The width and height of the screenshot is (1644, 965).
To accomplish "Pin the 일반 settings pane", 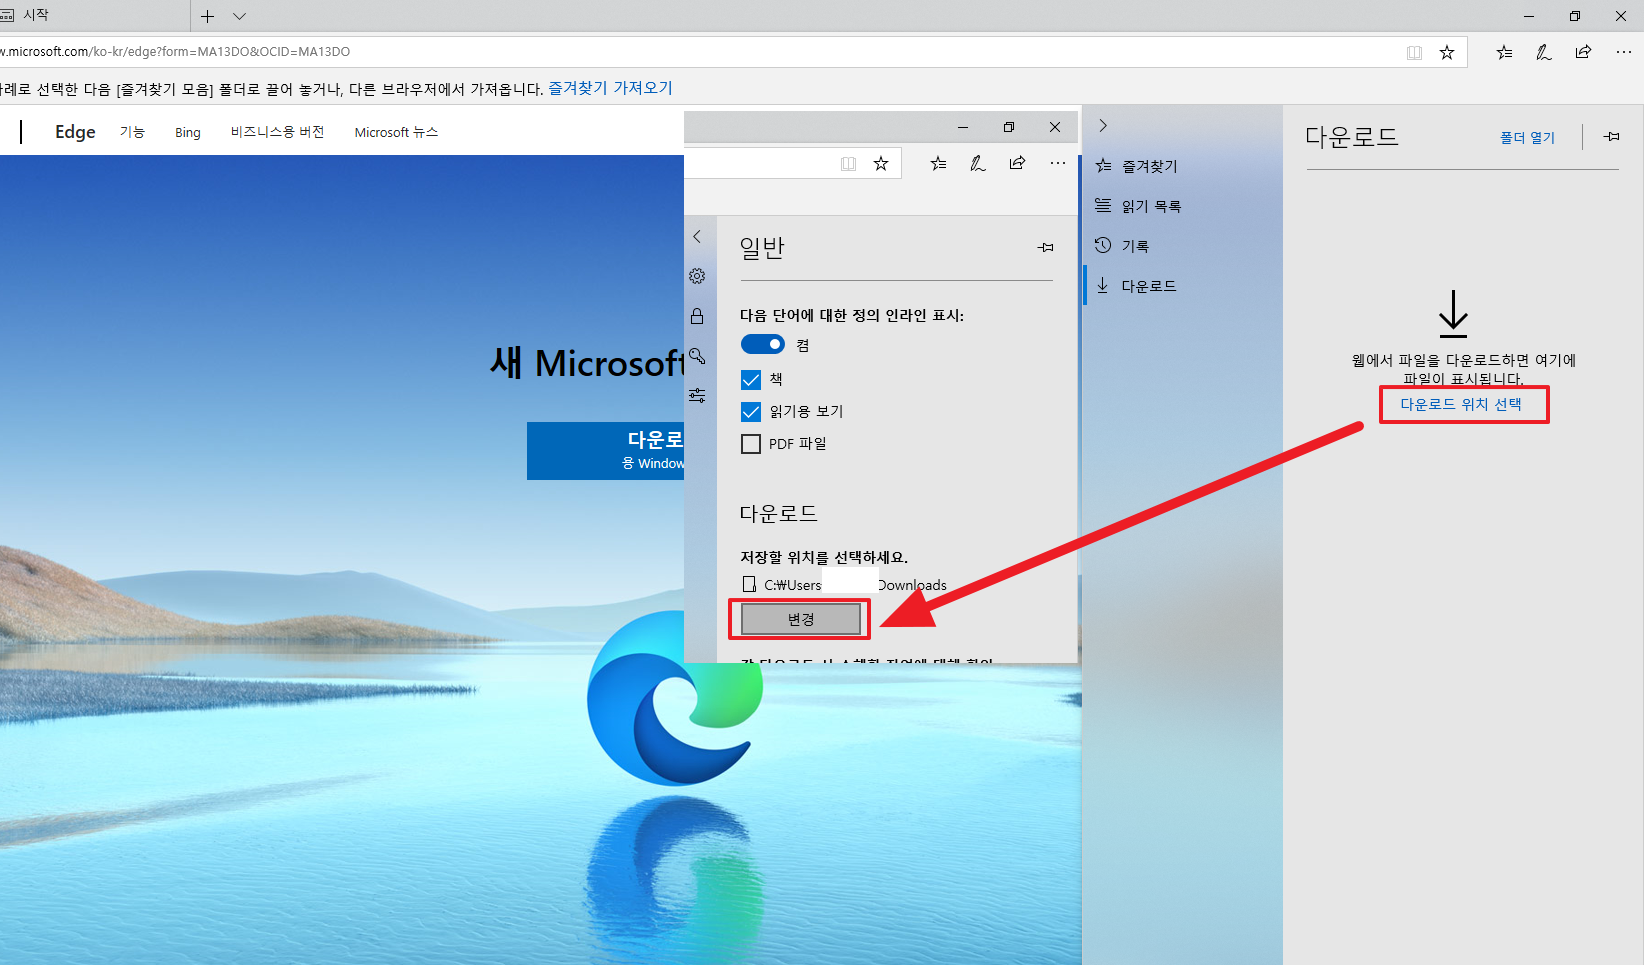I will click(1046, 247).
